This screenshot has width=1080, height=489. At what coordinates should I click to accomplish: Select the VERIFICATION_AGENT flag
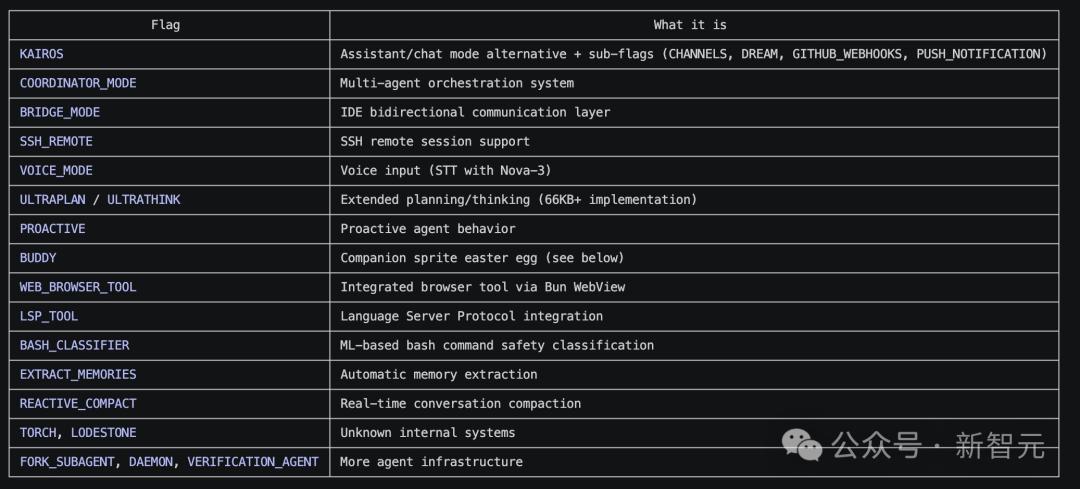253,461
